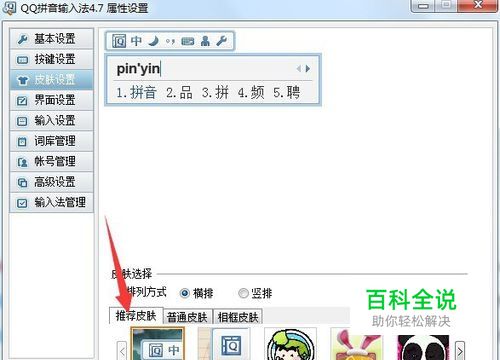Minimize the 属性设置 window

[x=424, y=5]
